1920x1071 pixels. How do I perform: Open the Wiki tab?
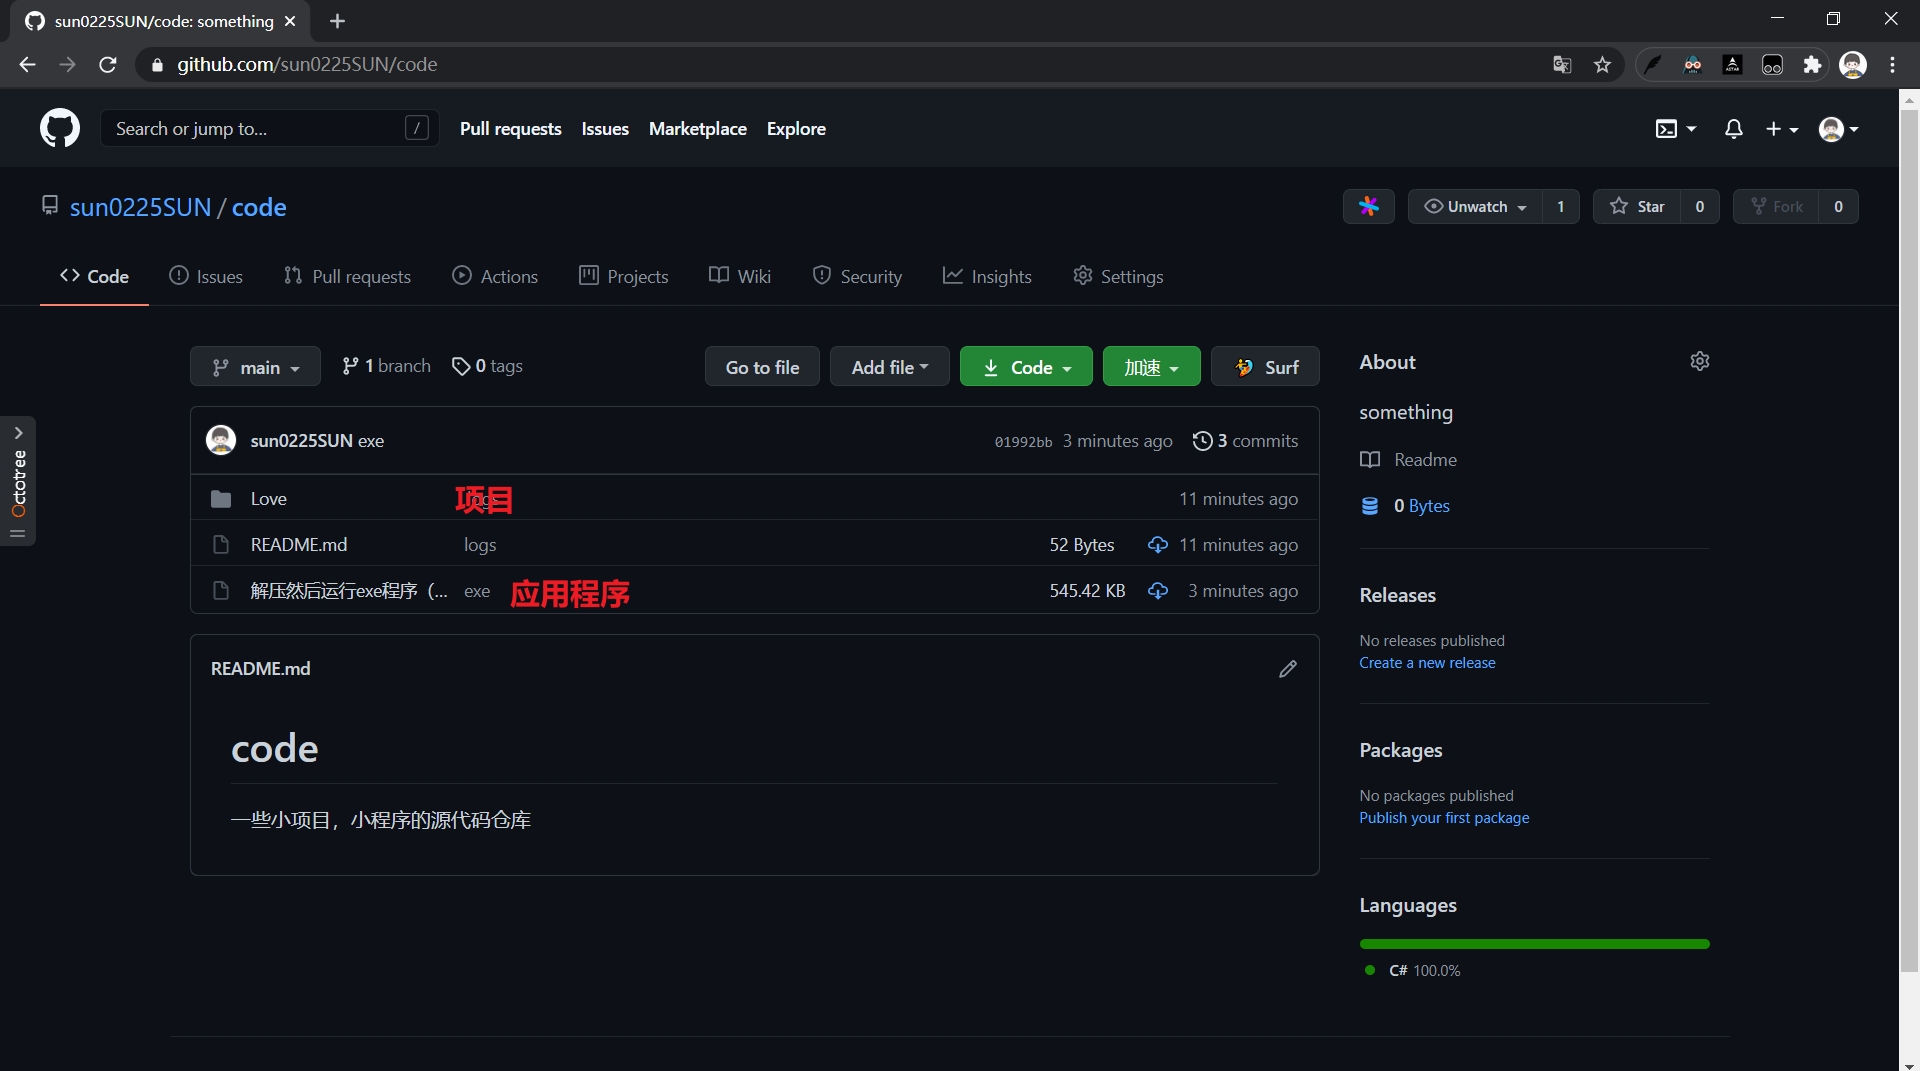point(740,276)
